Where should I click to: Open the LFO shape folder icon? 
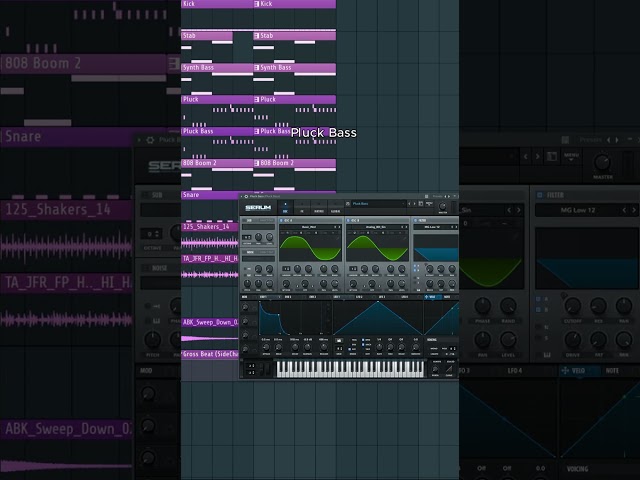coord(339,340)
